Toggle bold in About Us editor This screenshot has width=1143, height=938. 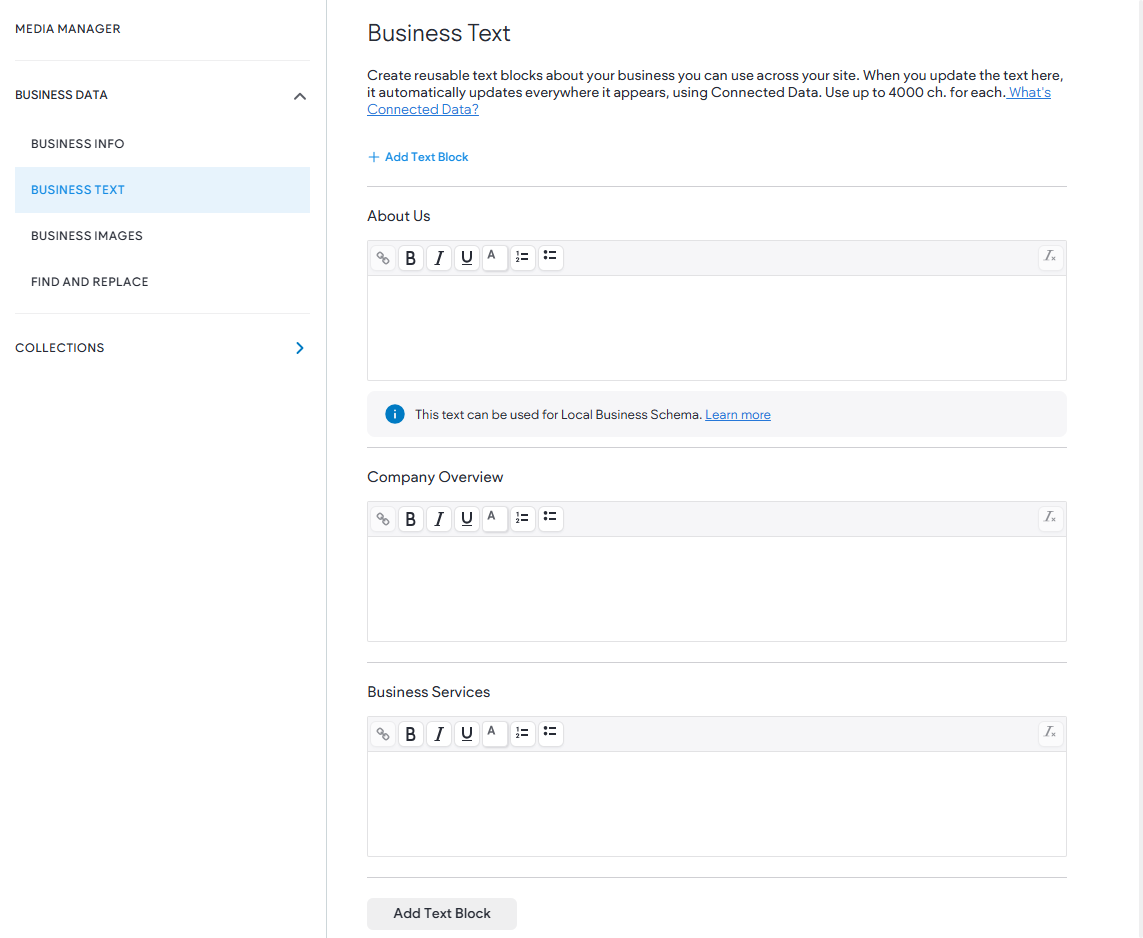pyautogui.click(x=410, y=257)
